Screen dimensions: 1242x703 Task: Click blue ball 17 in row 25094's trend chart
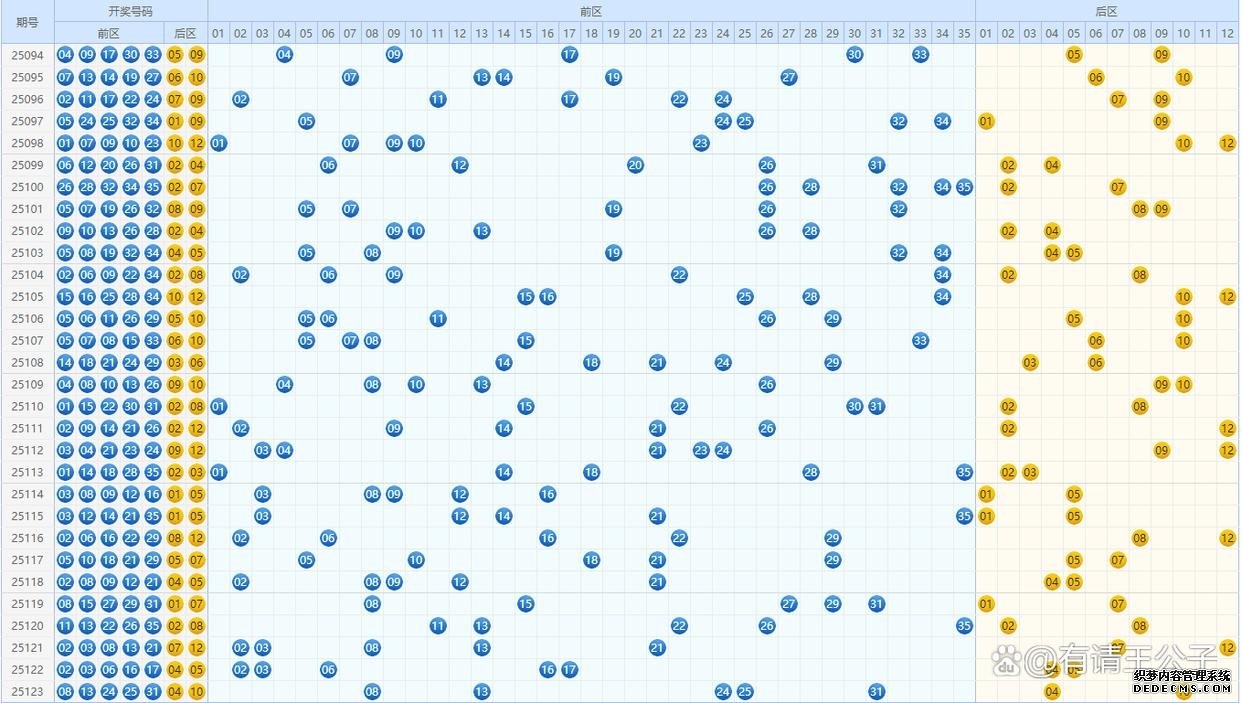(569, 55)
